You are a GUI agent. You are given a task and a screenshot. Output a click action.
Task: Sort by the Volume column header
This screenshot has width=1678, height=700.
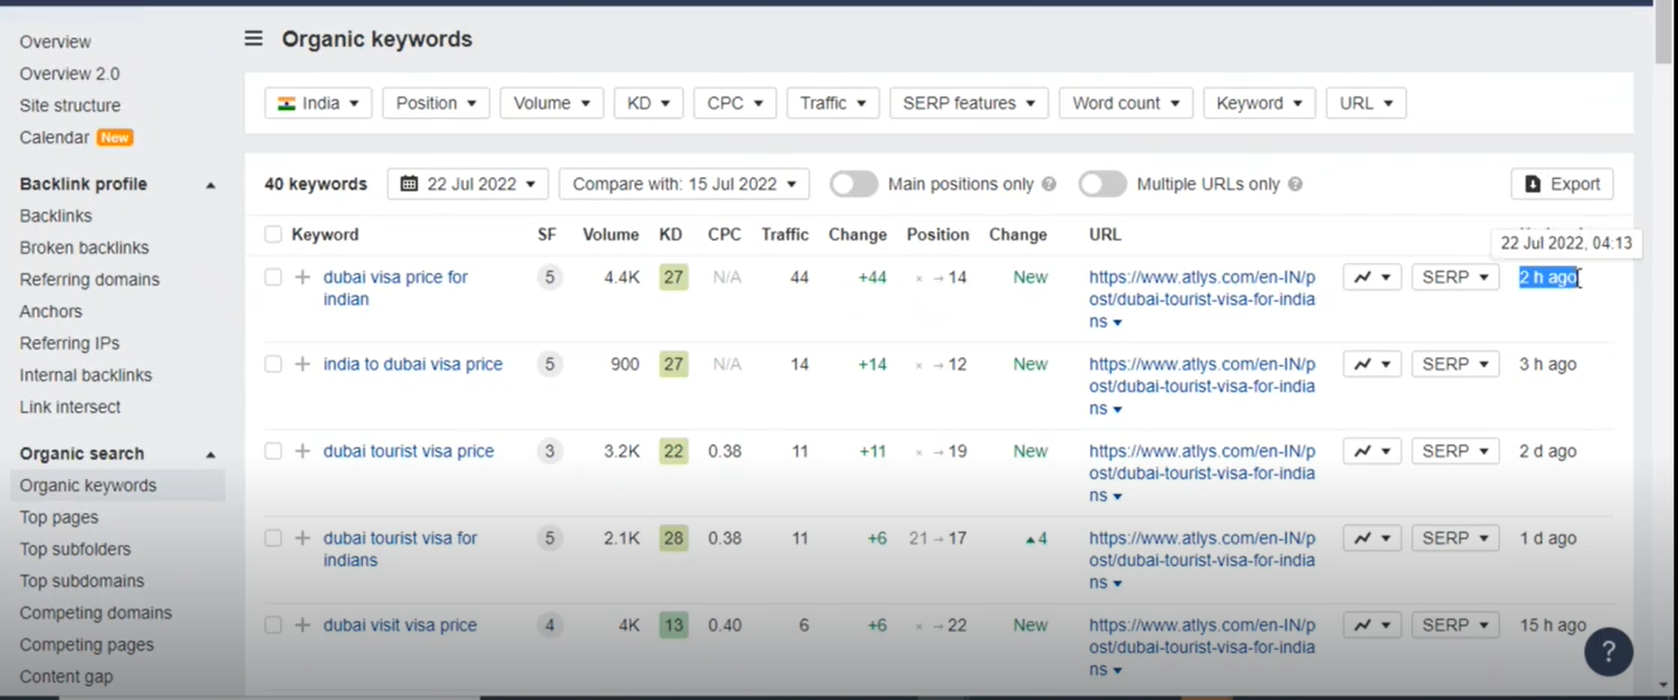(610, 234)
